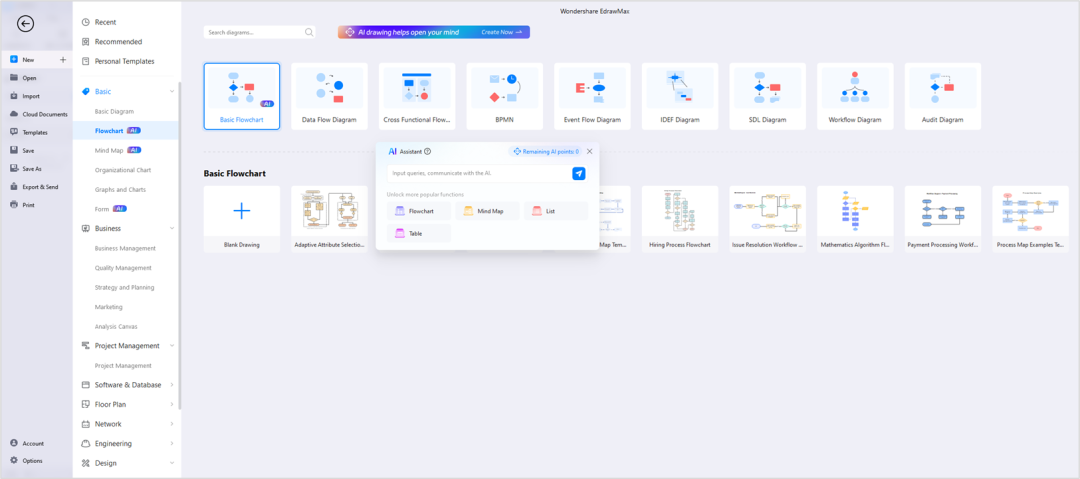Open the Export & Send menu item
The image size is (1080, 479).
tap(40, 187)
